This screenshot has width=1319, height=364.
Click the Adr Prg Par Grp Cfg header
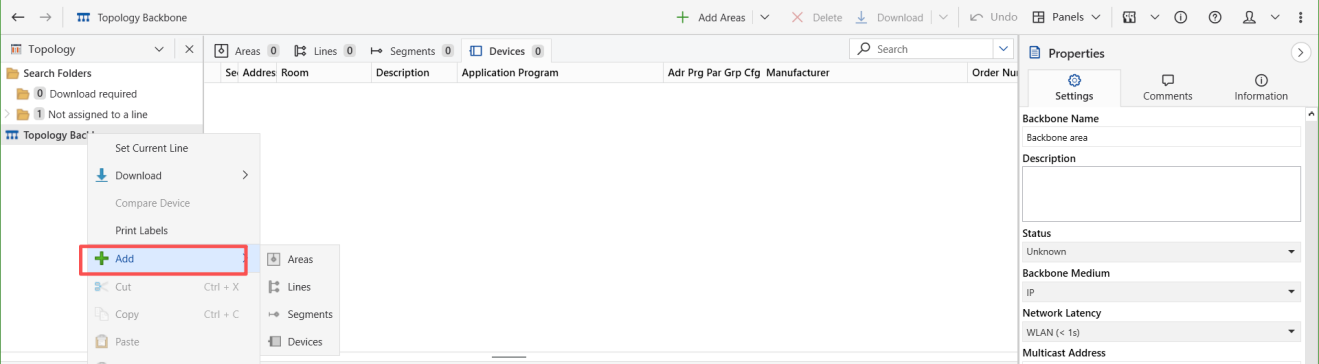tap(714, 73)
